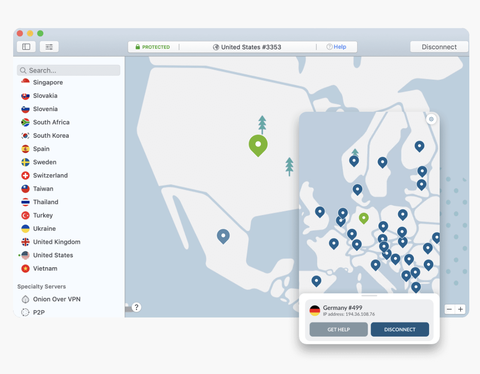Click Taiwan in the country list
The height and width of the screenshot is (374, 480).
tap(43, 189)
